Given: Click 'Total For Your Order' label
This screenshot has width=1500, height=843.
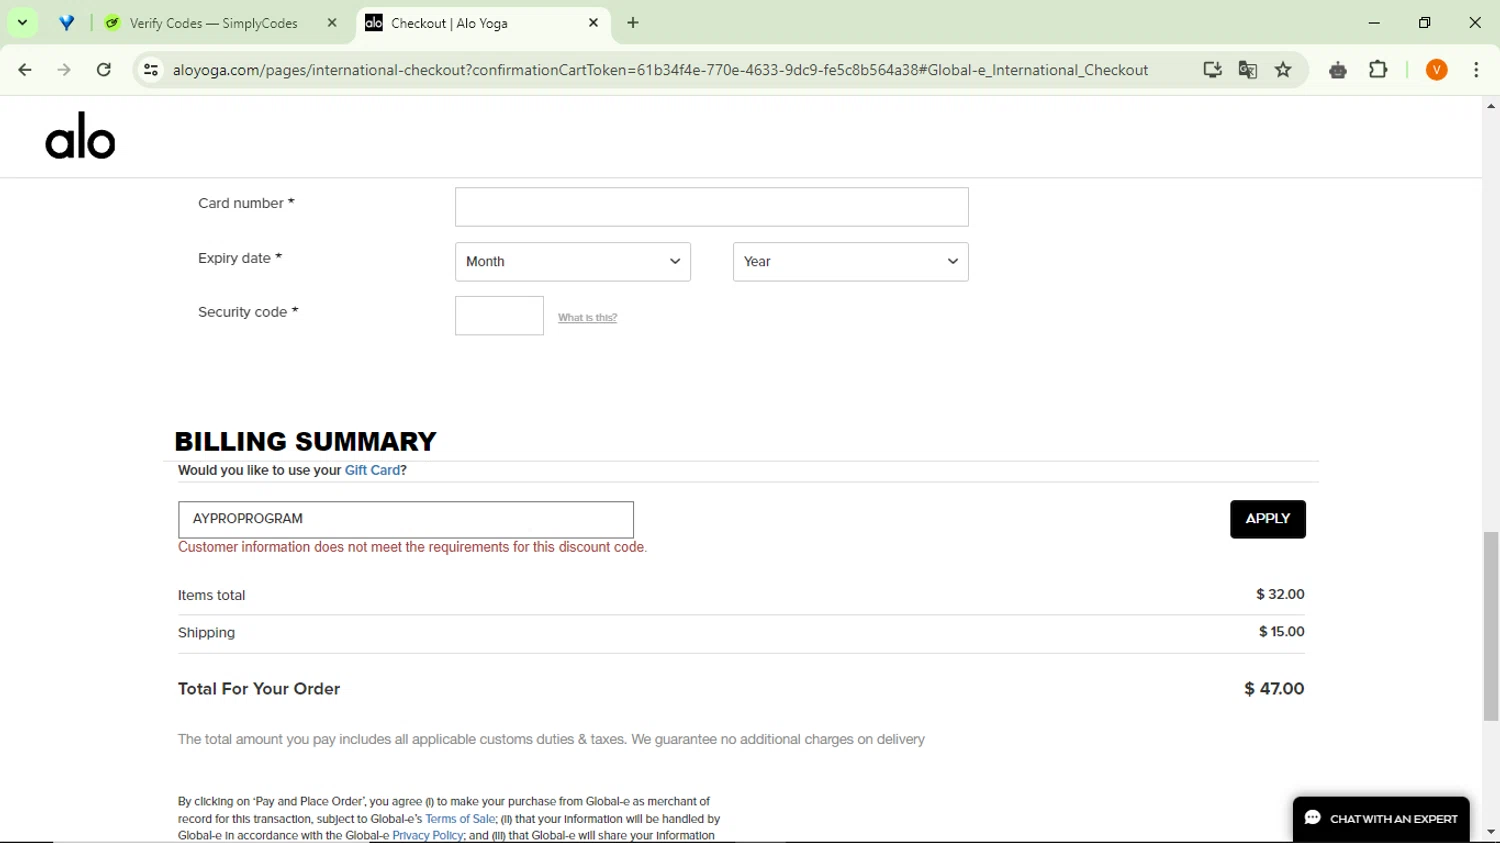Looking at the screenshot, I should pyautogui.click(x=259, y=689).
